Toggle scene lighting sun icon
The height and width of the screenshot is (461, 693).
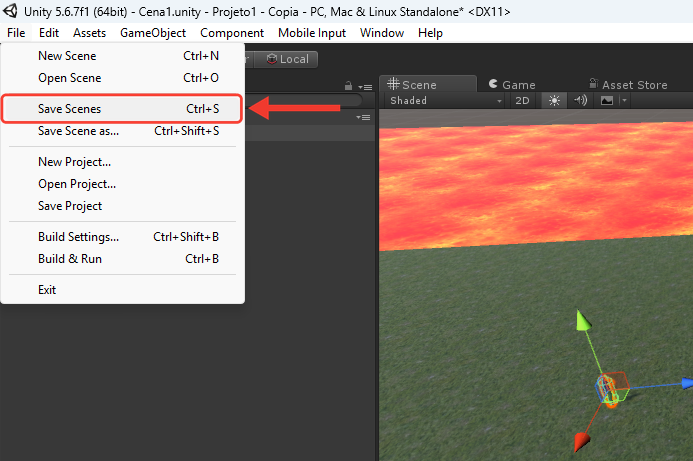click(x=554, y=101)
